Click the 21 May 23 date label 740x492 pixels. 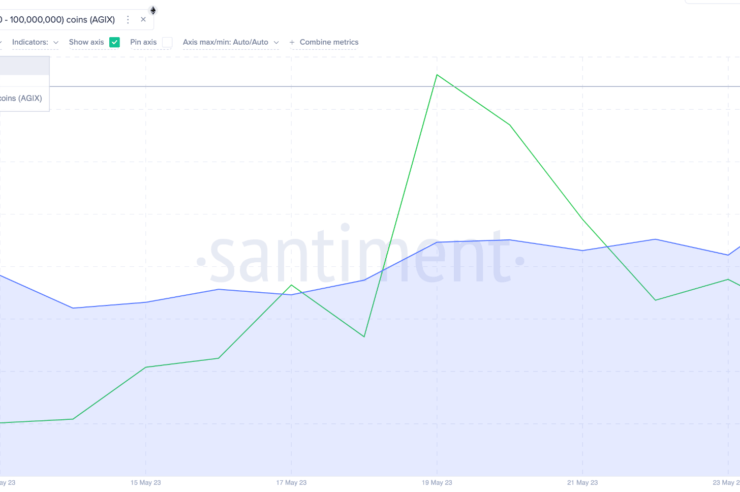coord(582,483)
